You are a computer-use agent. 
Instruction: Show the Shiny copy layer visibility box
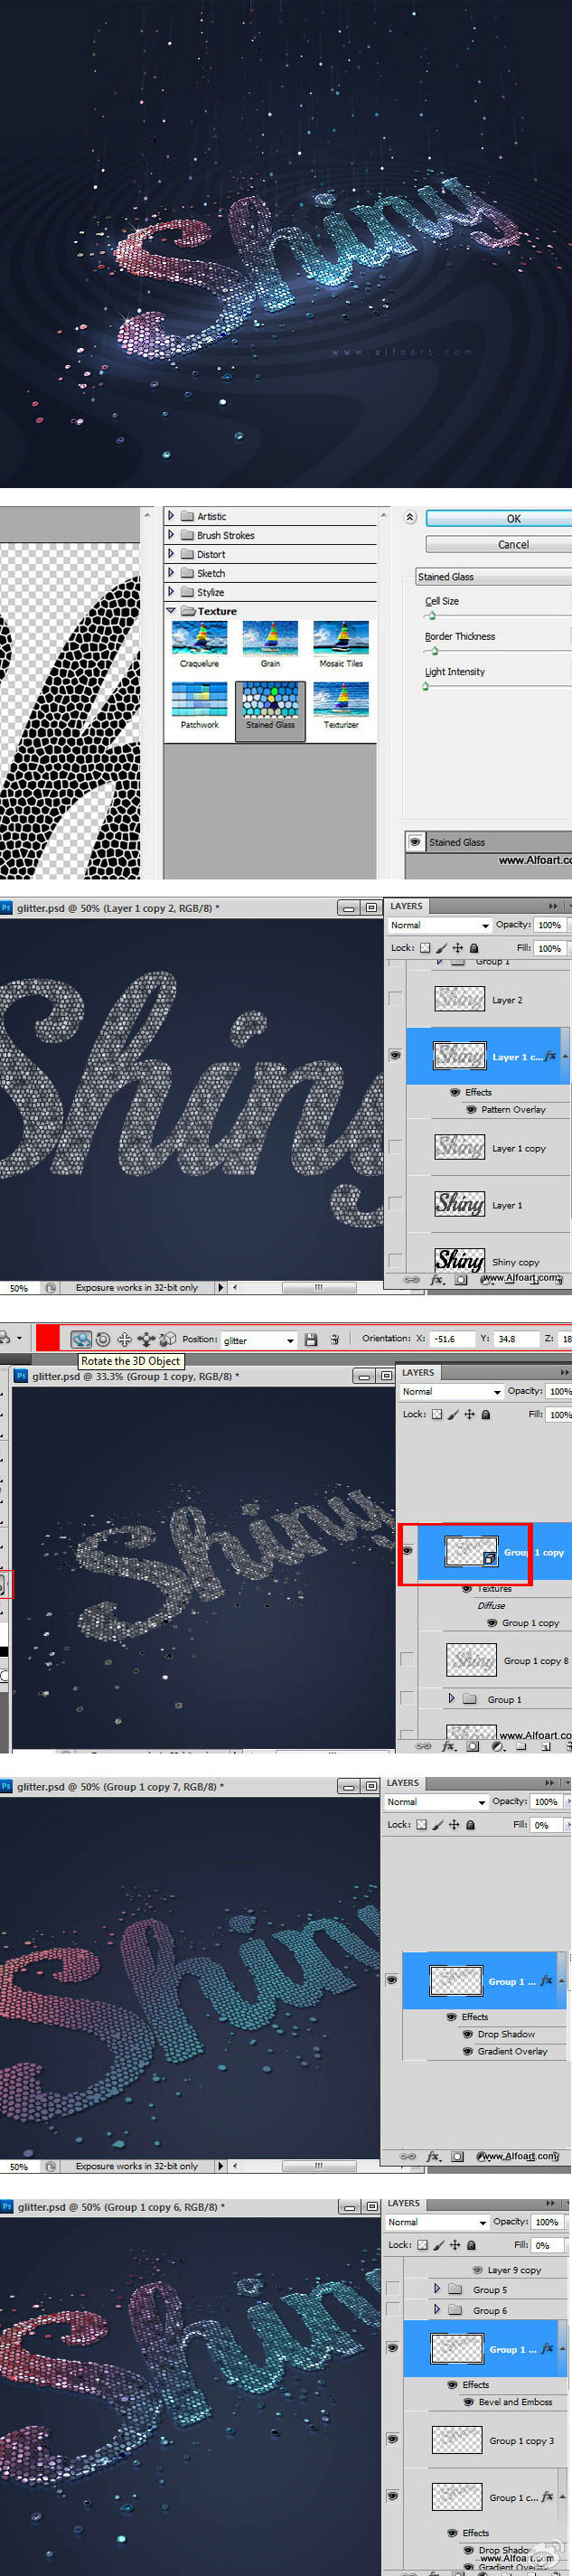395,1261
